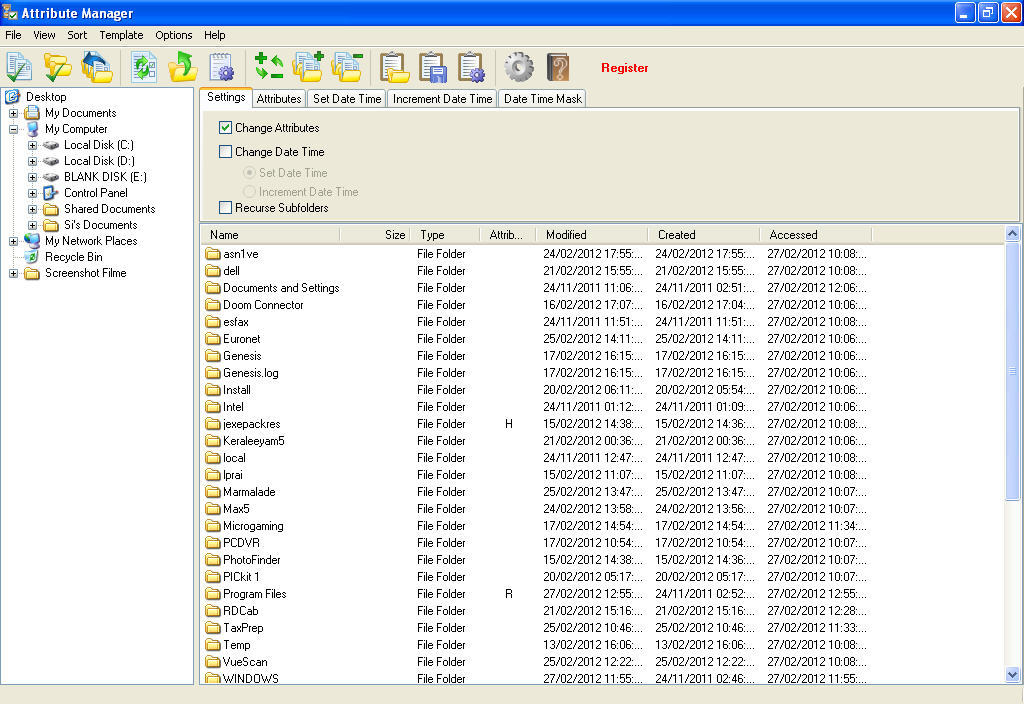Uncheck the Change Attributes checkbox
This screenshot has width=1024, height=704.
coord(225,128)
